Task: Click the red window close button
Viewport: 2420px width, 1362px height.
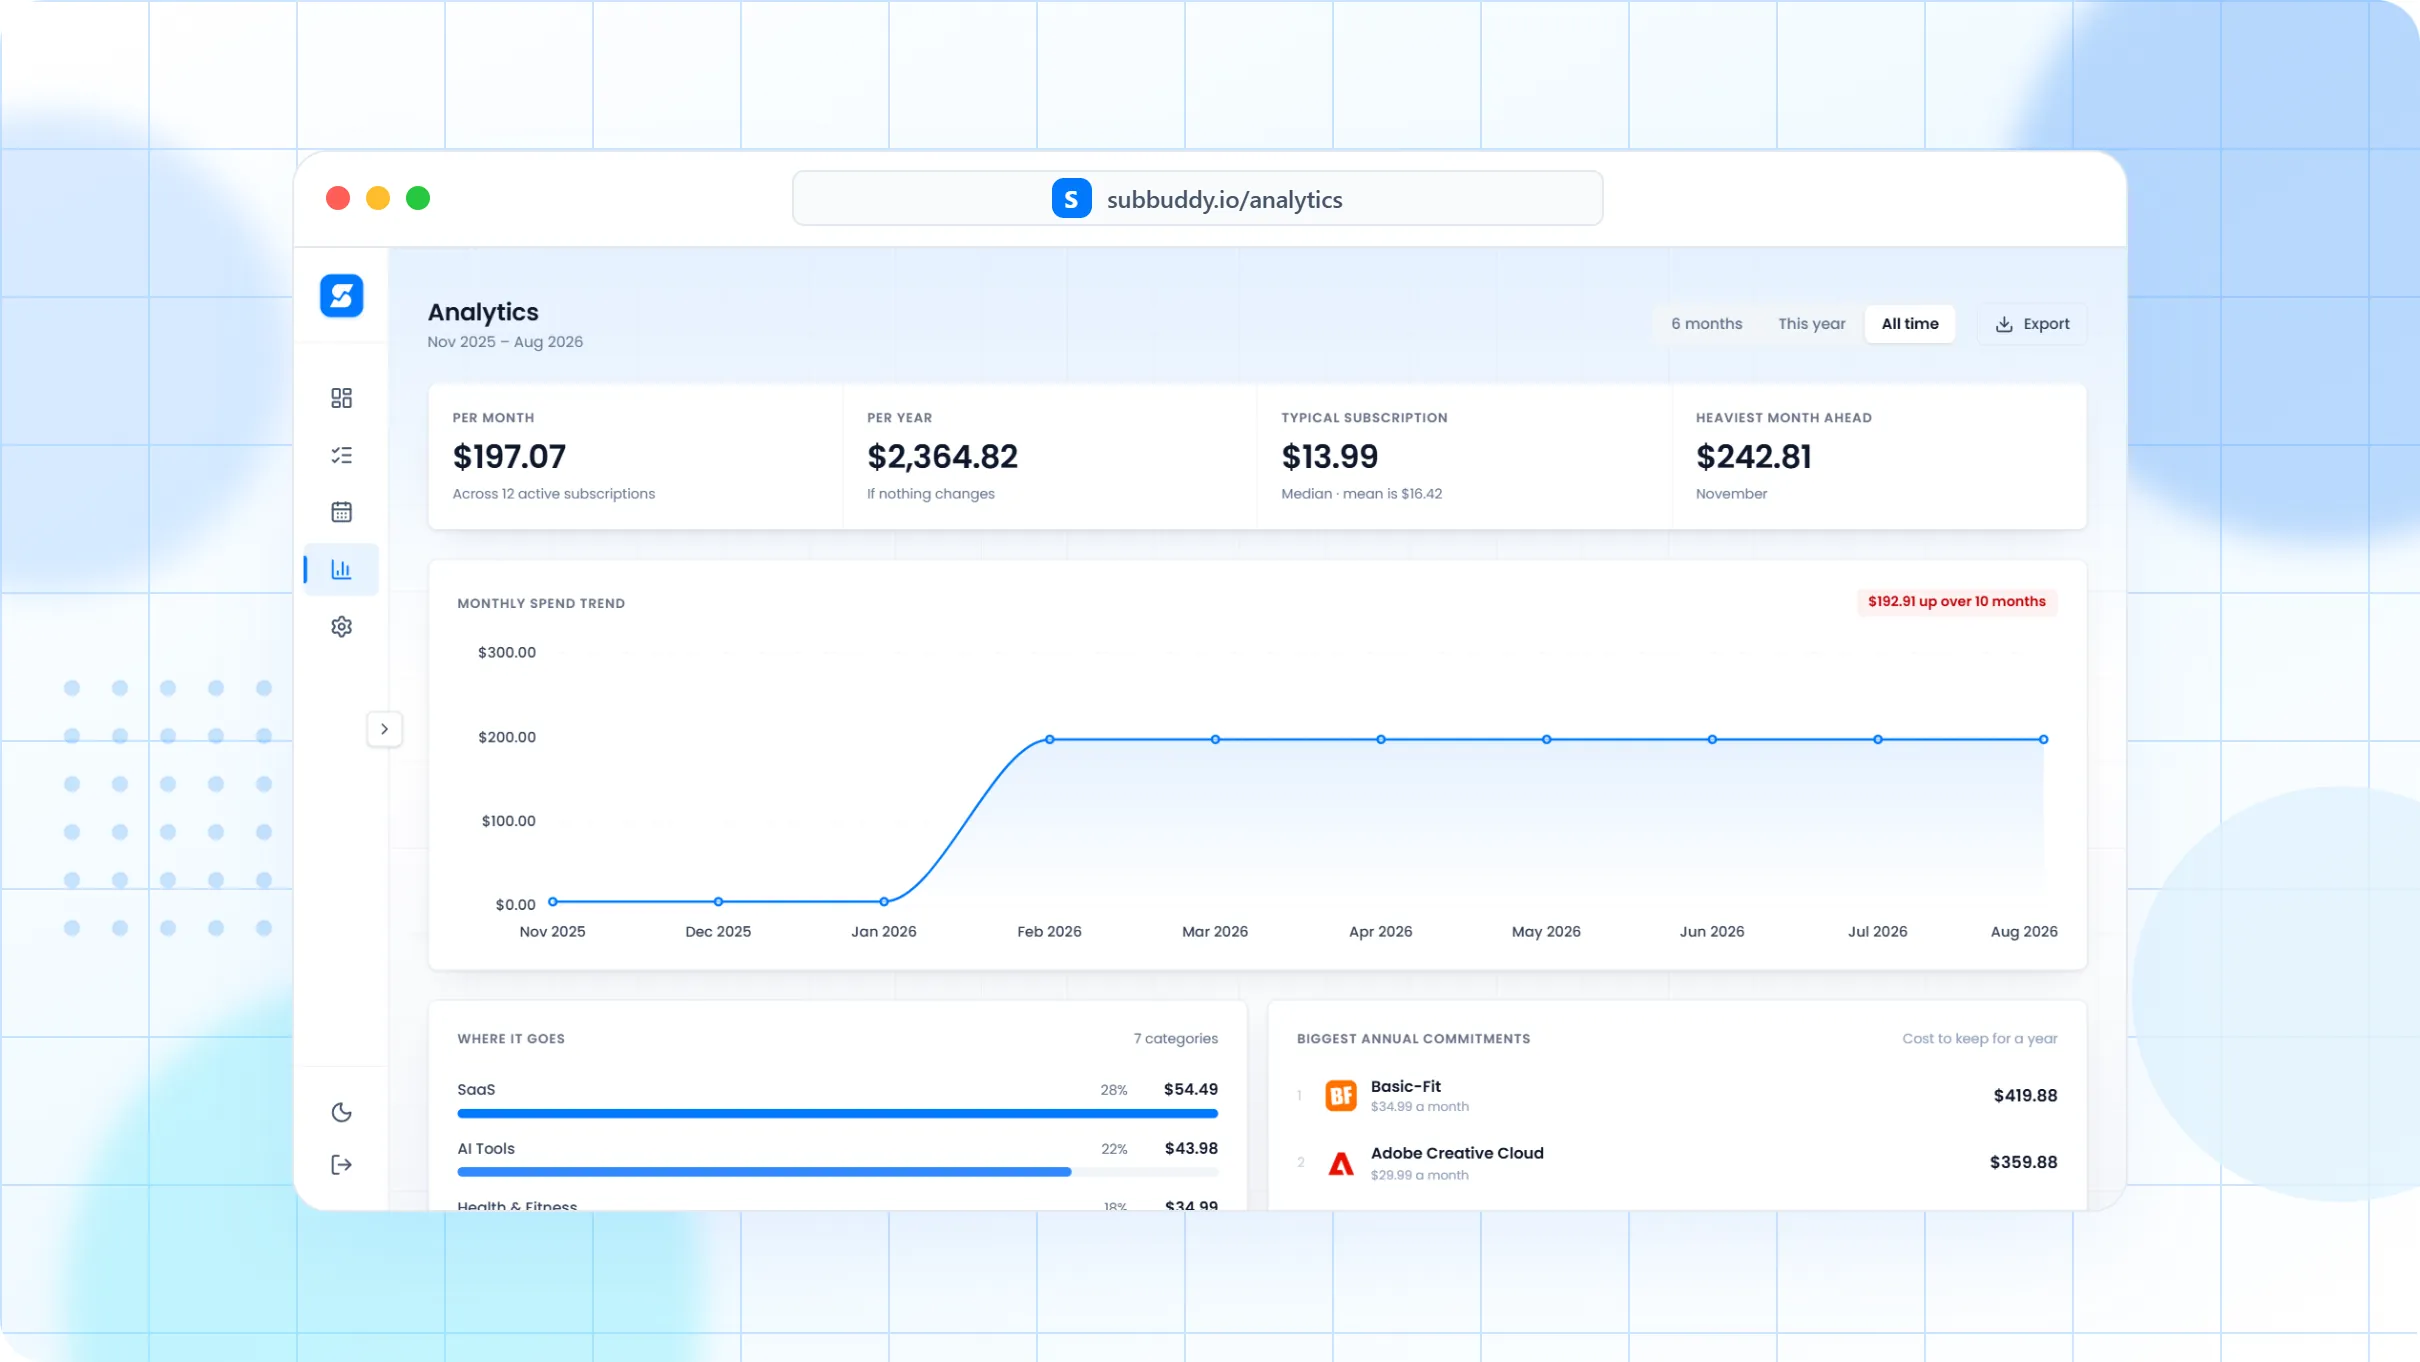Action: click(338, 198)
